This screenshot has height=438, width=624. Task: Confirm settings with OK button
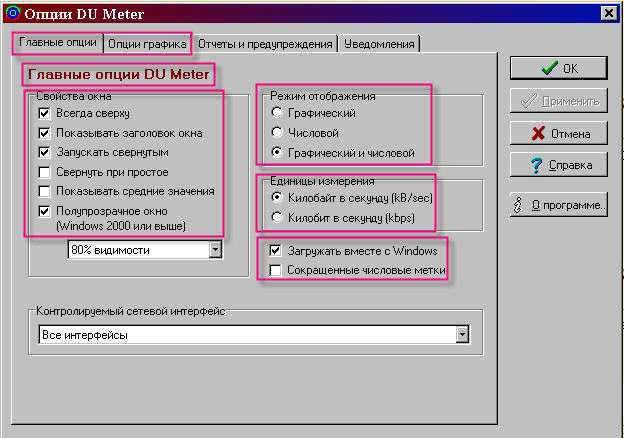(x=559, y=68)
